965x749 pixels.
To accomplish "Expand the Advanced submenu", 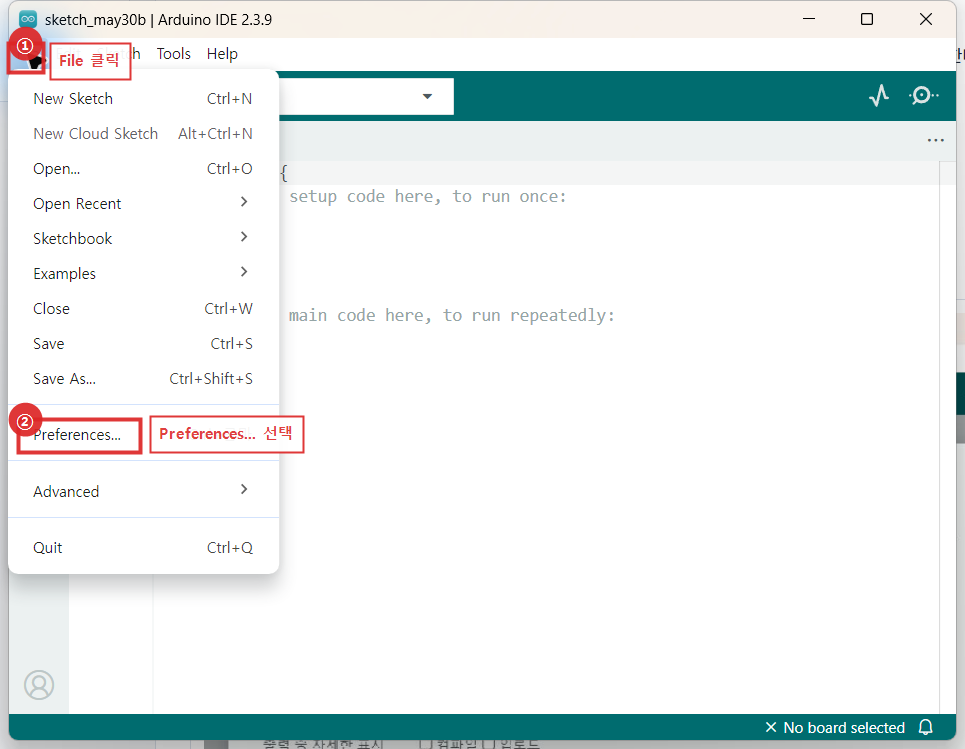I will (143, 491).
